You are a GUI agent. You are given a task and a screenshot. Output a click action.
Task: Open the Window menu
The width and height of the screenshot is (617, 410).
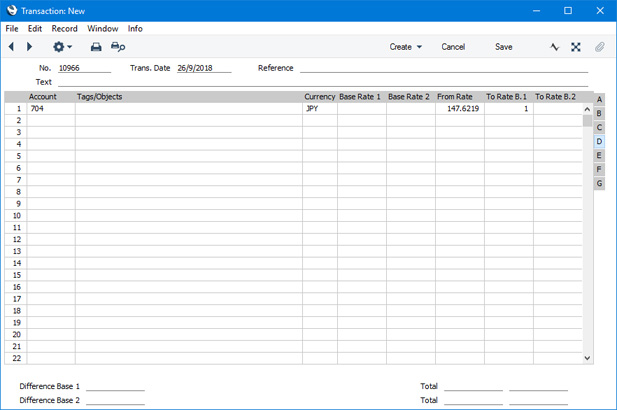pos(103,28)
